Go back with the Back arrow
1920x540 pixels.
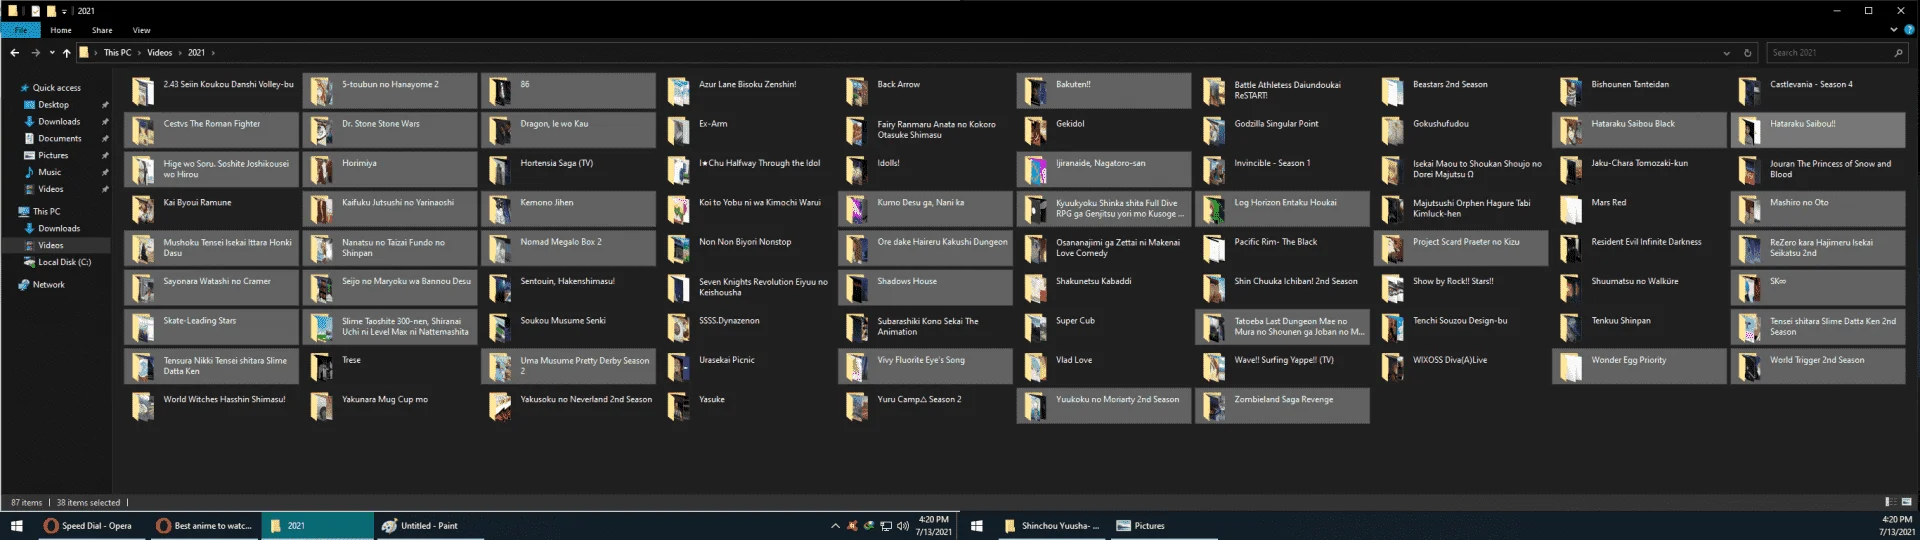coord(14,53)
